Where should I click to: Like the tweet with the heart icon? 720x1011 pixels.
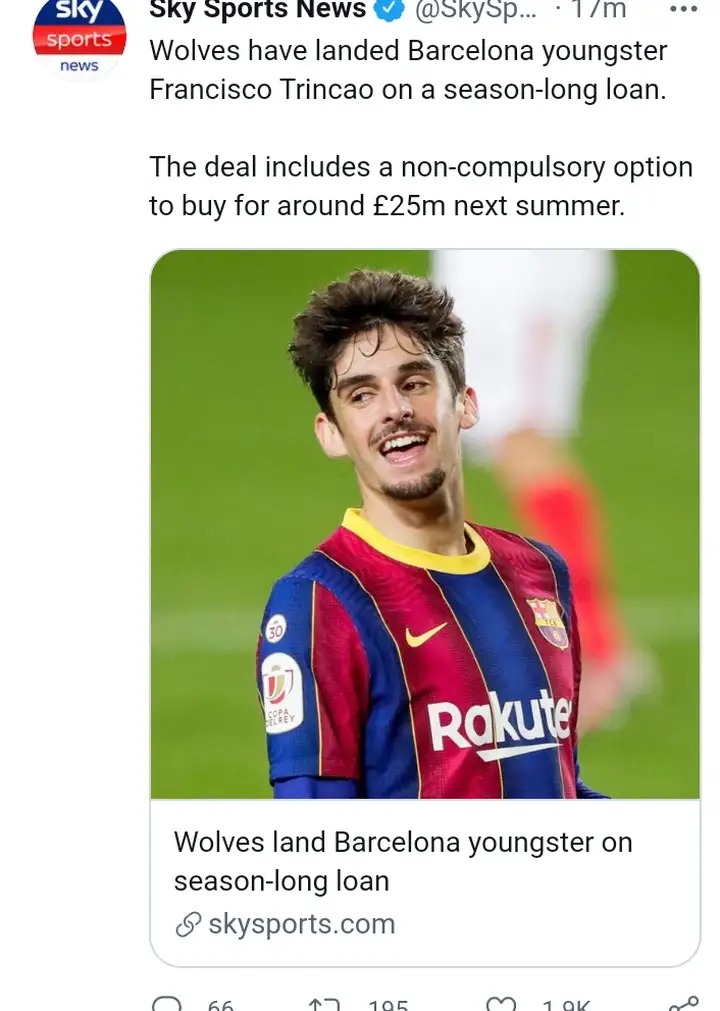pos(501,1003)
